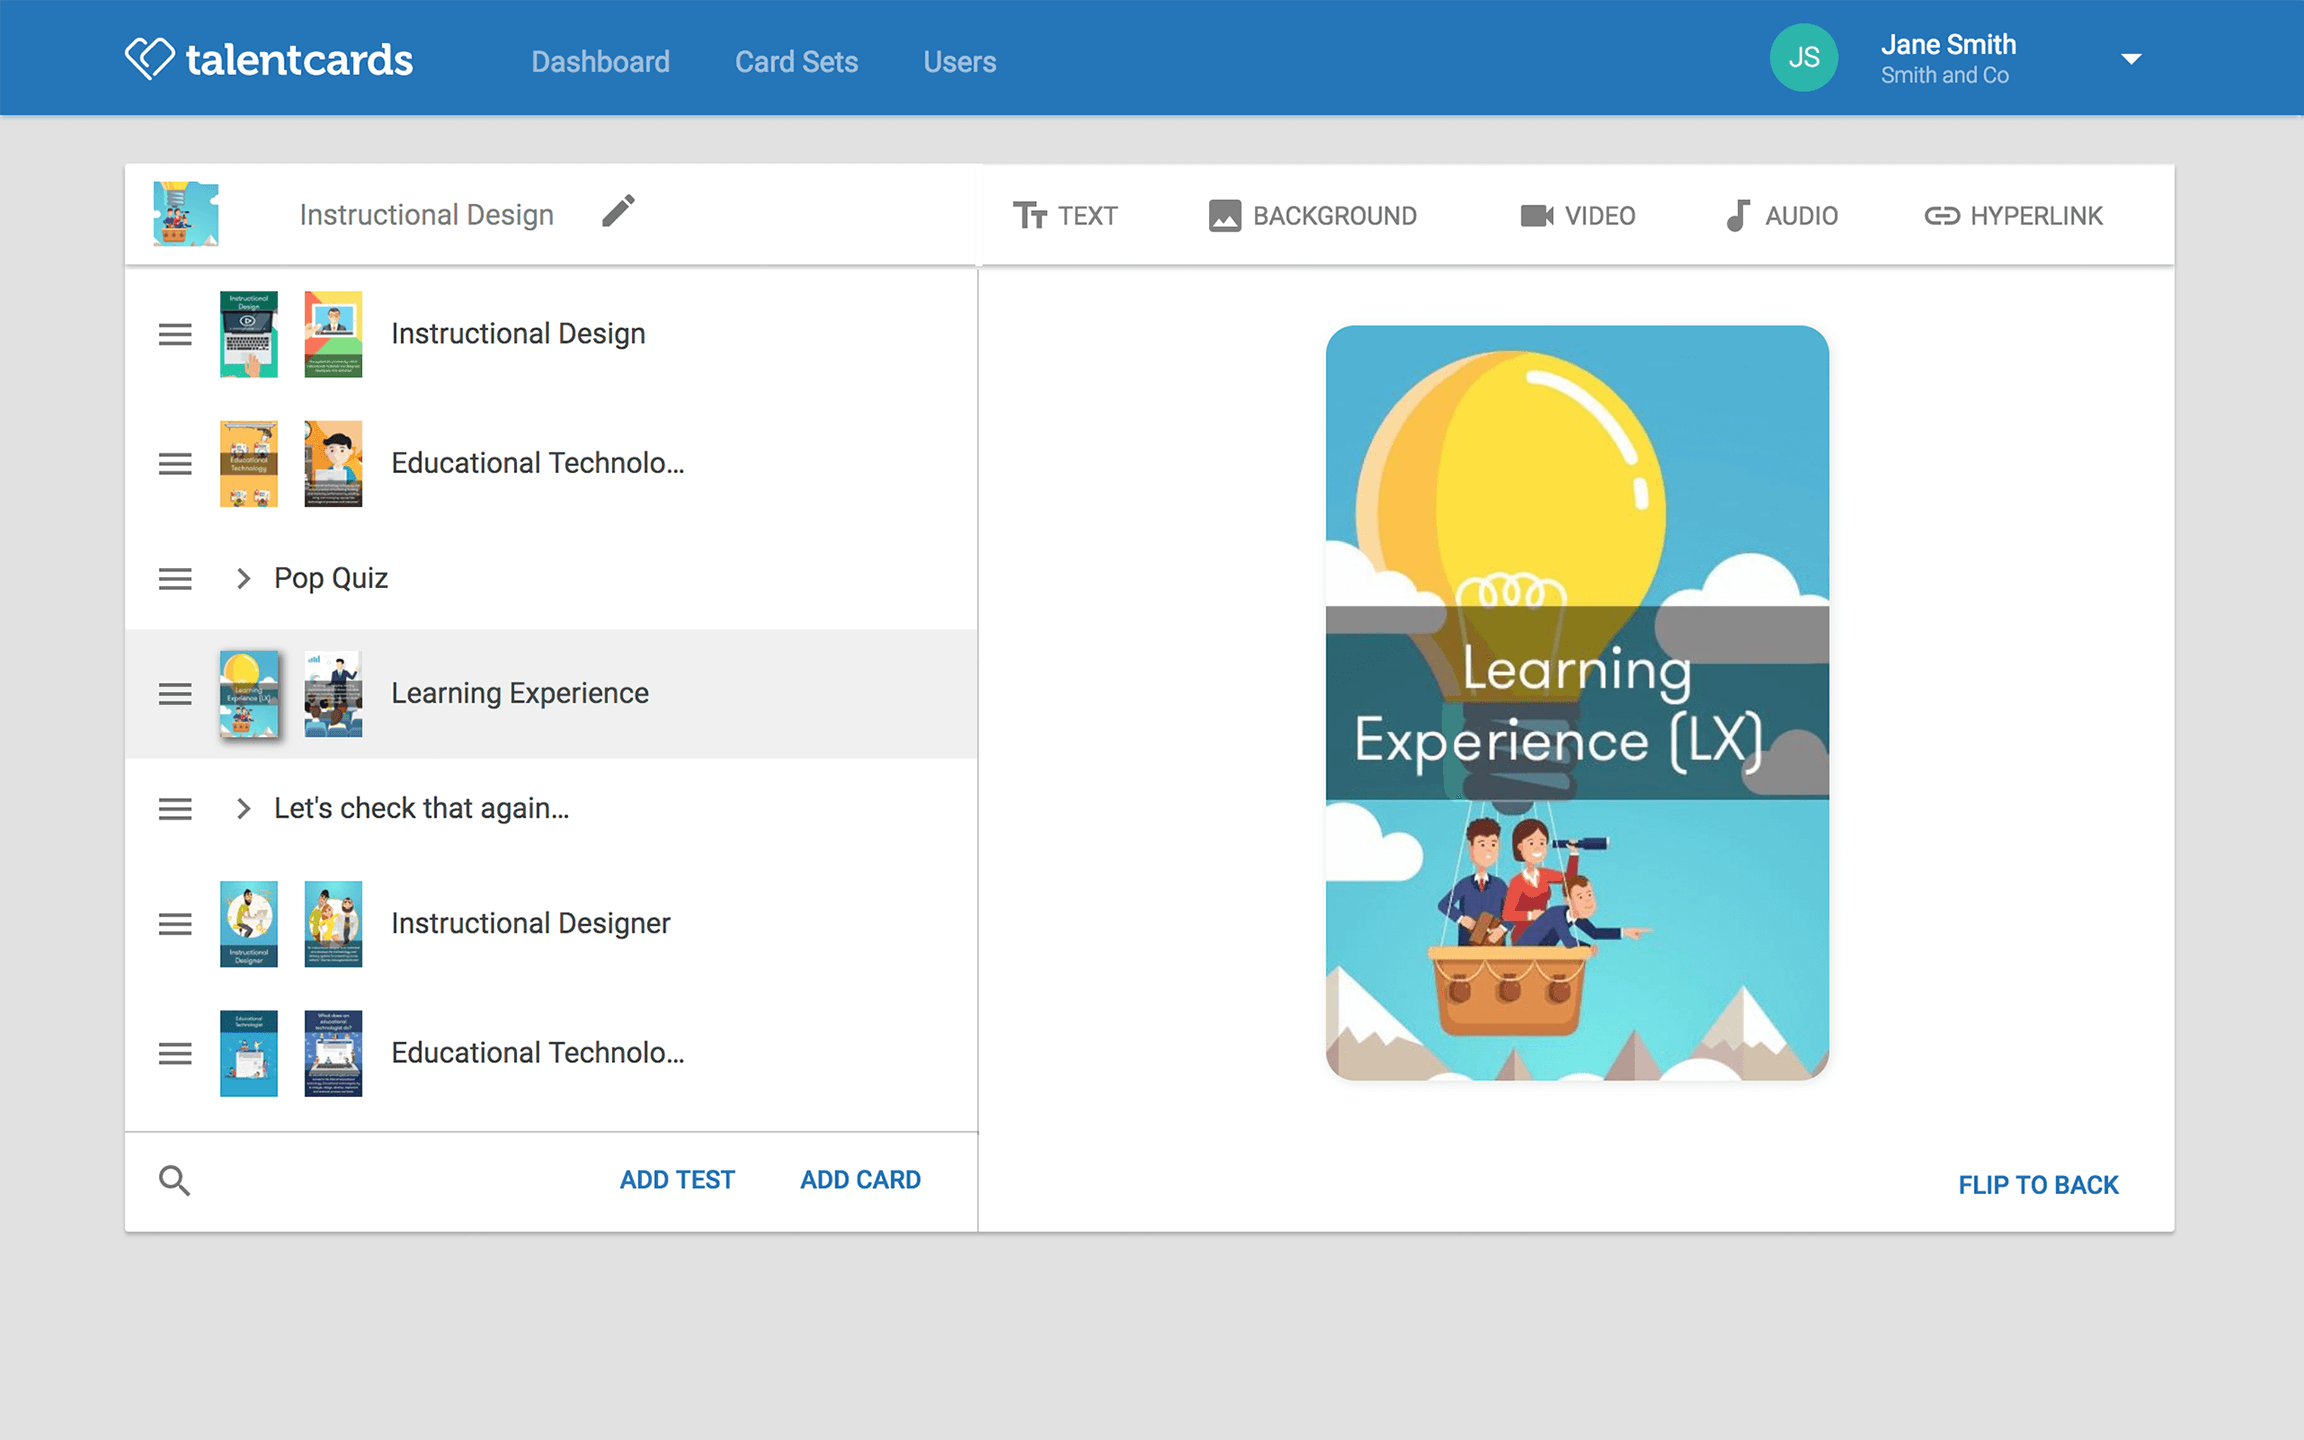Select Let's check that again... label

[x=422, y=808]
